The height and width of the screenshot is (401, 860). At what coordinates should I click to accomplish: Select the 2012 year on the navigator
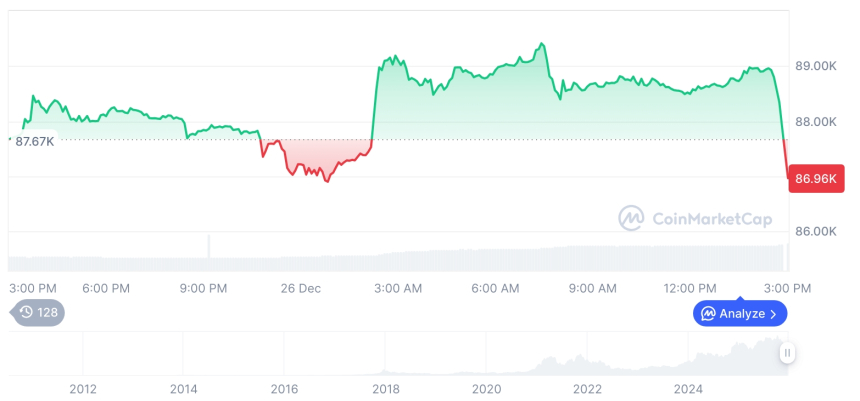click(82, 389)
